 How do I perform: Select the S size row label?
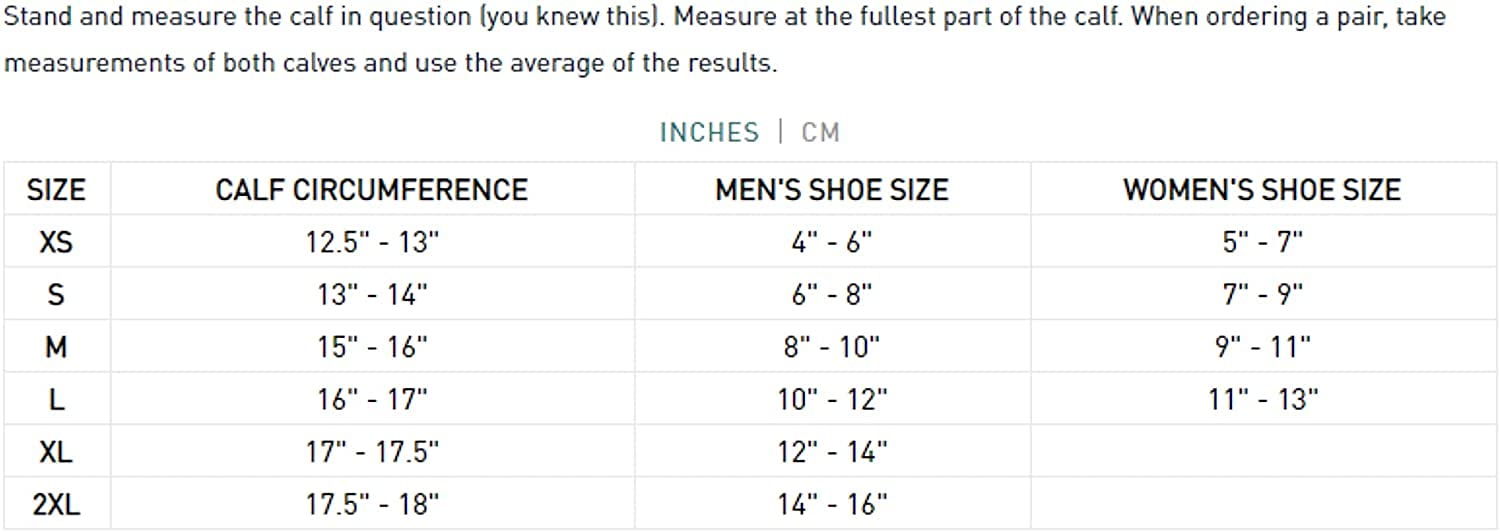coord(56,295)
